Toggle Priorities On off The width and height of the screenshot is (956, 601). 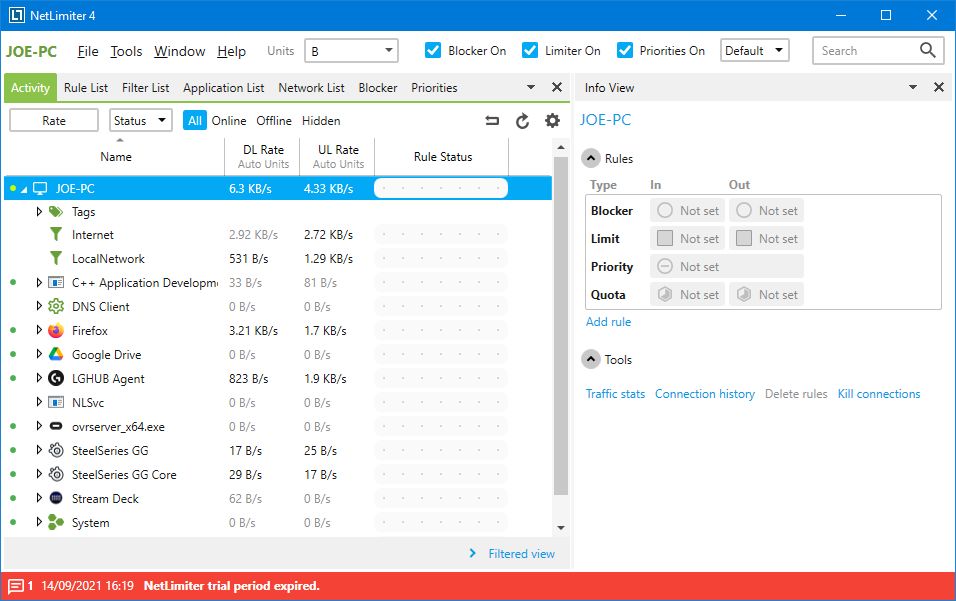point(626,50)
